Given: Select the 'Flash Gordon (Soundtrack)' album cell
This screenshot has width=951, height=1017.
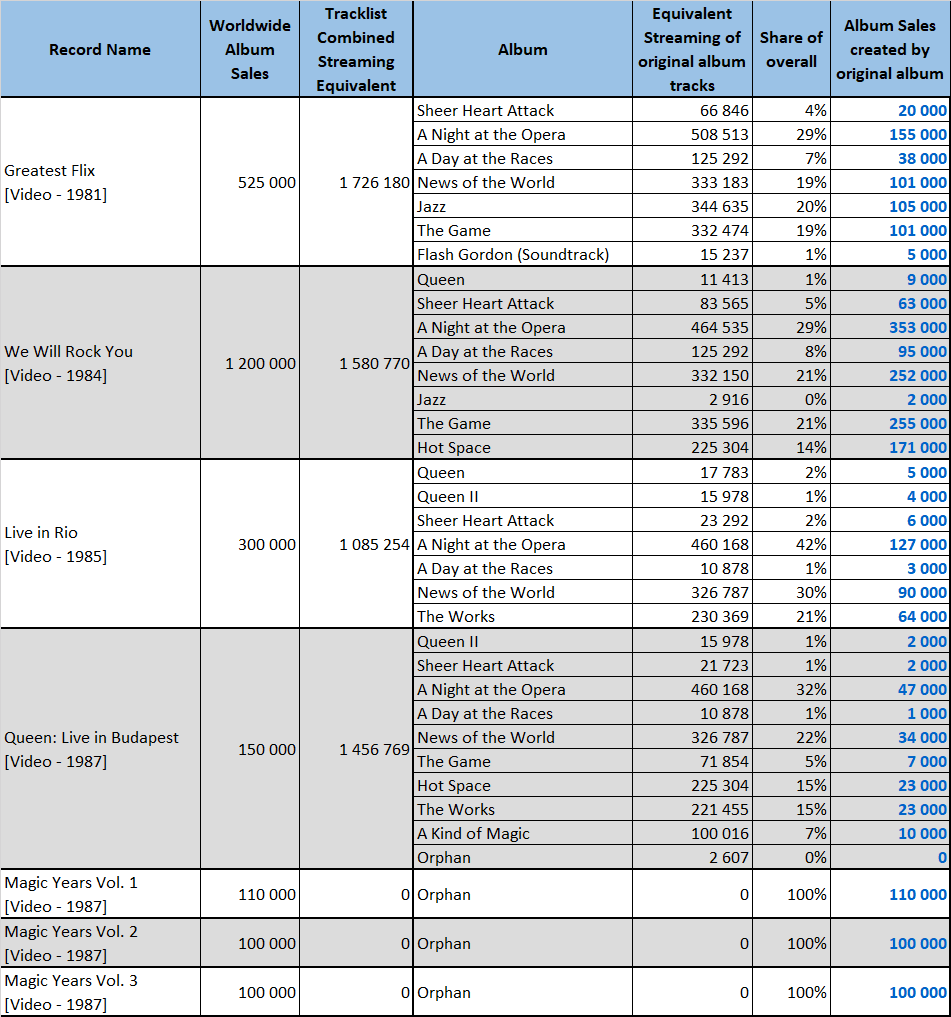Looking at the screenshot, I should coord(523,254).
